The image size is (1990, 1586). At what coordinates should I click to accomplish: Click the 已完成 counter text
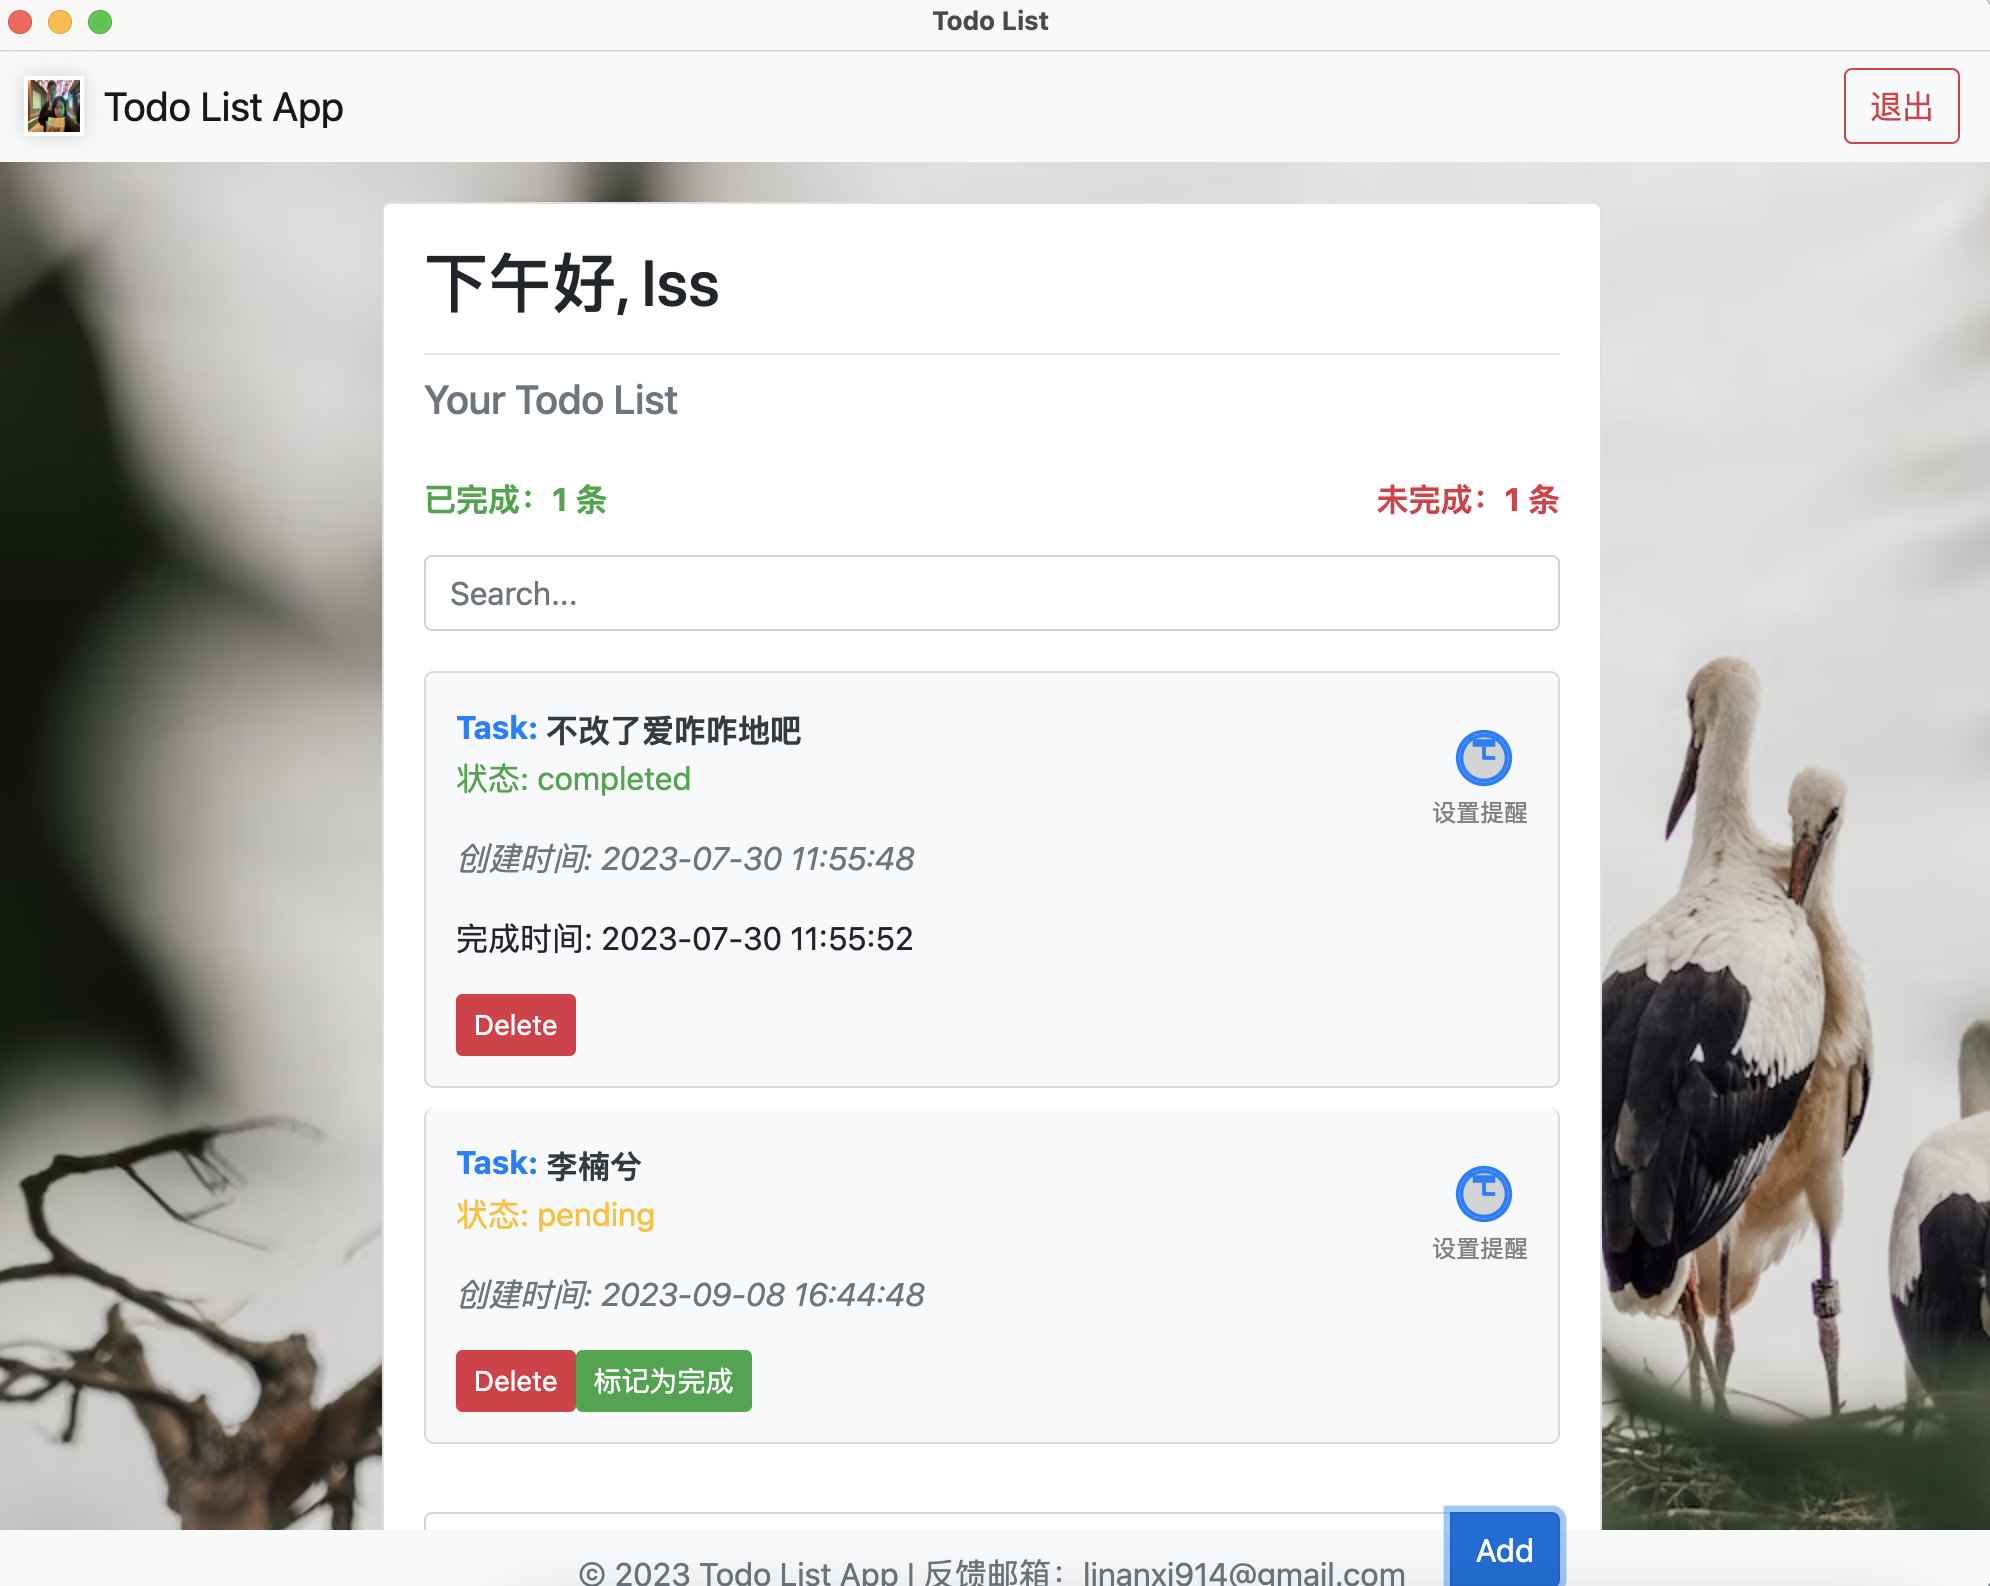click(516, 500)
